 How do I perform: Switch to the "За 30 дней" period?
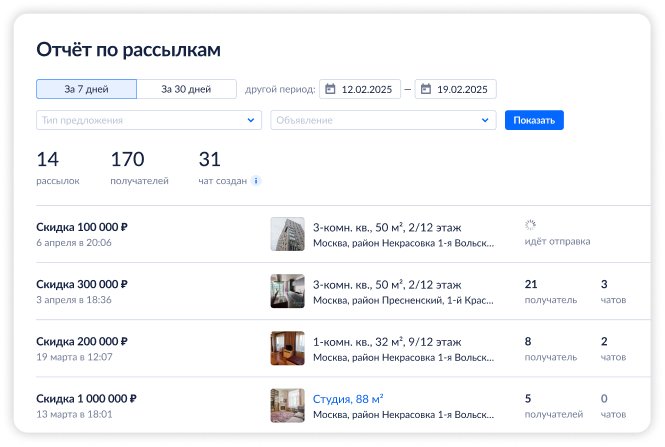coord(186,89)
